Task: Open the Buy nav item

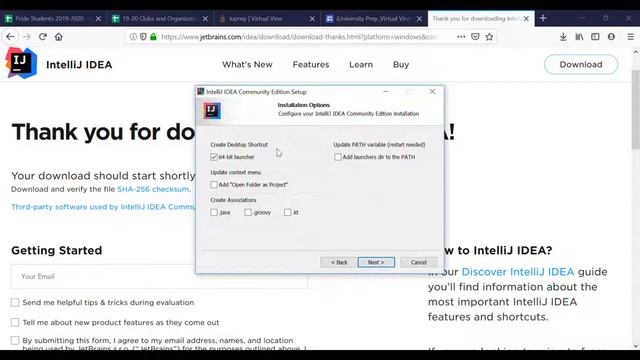Action: [x=401, y=64]
